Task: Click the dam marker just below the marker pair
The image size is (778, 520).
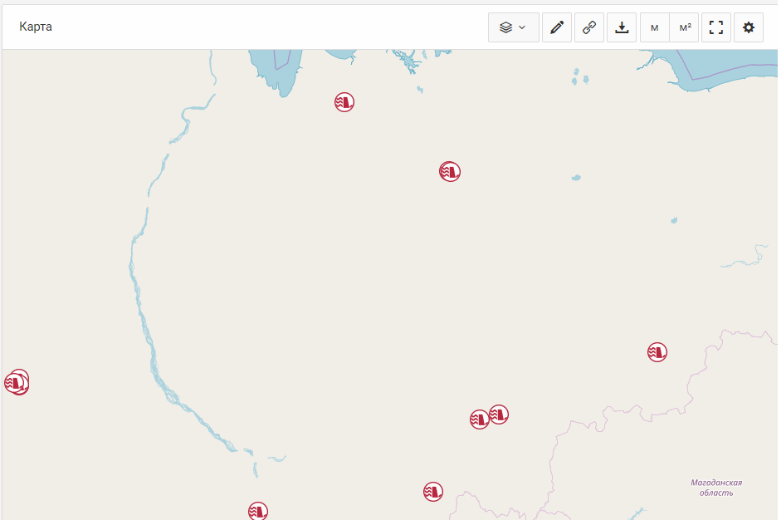Action: [432, 492]
